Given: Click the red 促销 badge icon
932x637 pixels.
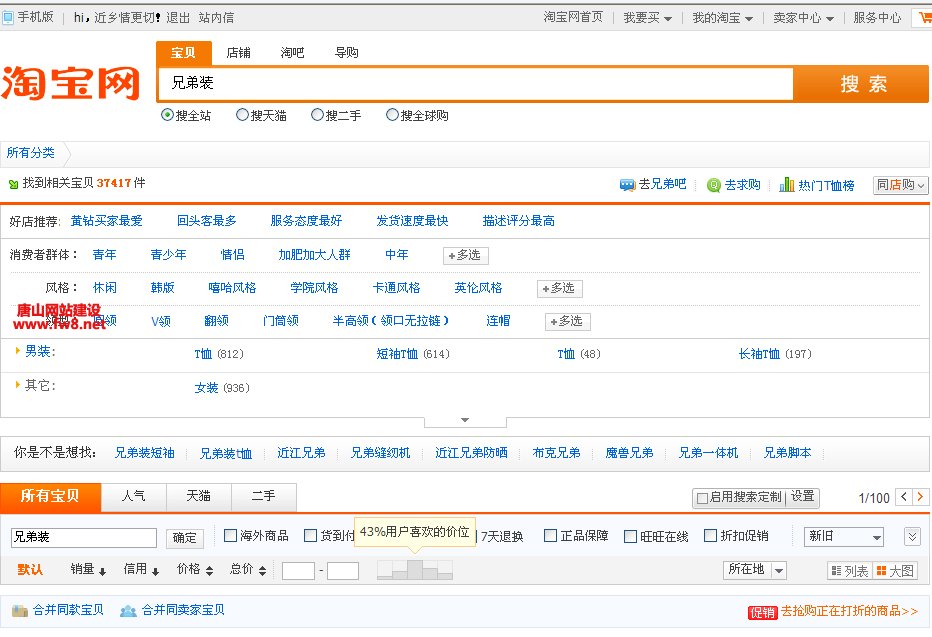Looking at the screenshot, I should pos(763,612).
